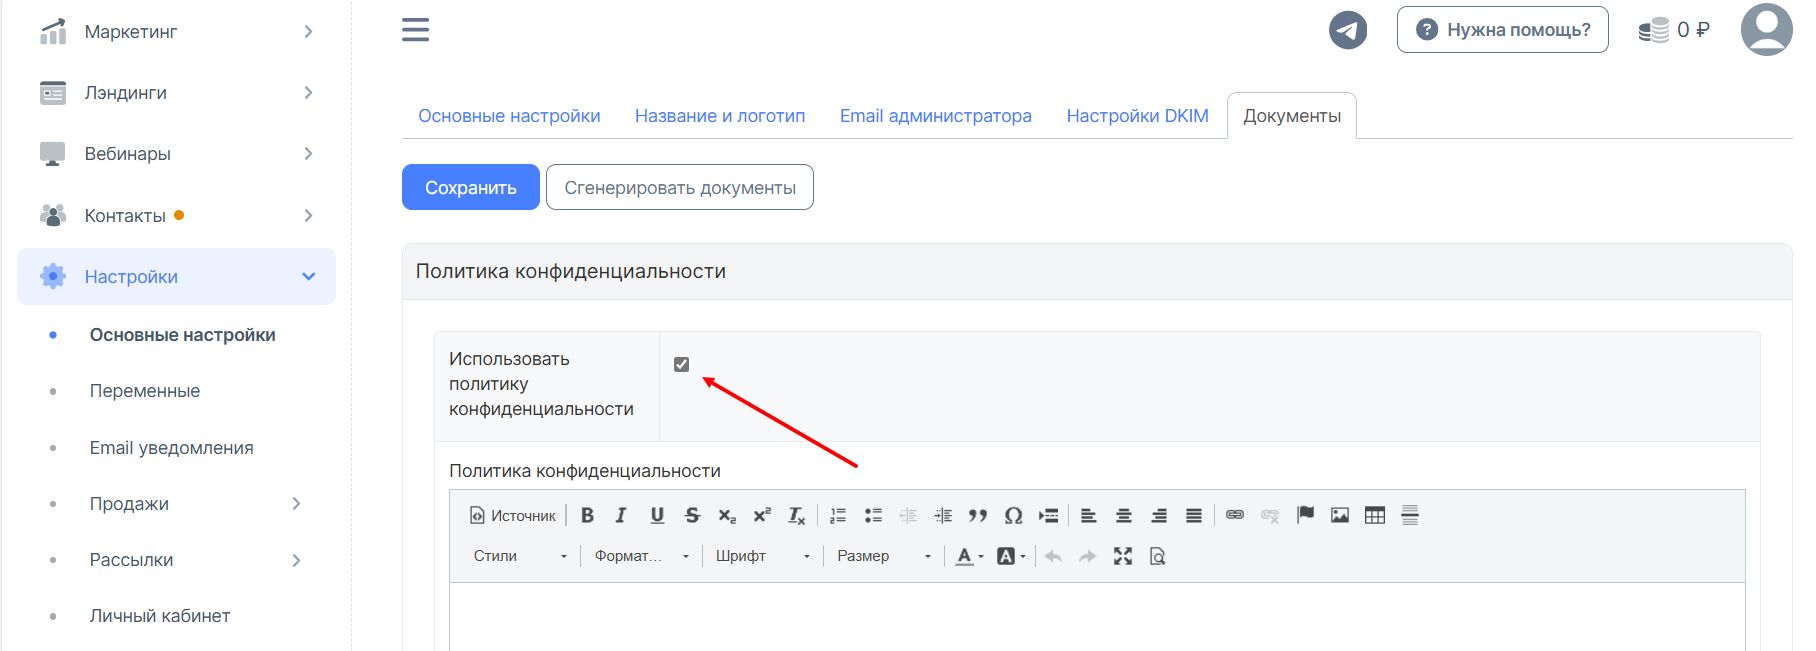Open Email уведомления in the sidebar
Image resolution: width=1816 pixels, height=651 pixels.
[171, 448]
